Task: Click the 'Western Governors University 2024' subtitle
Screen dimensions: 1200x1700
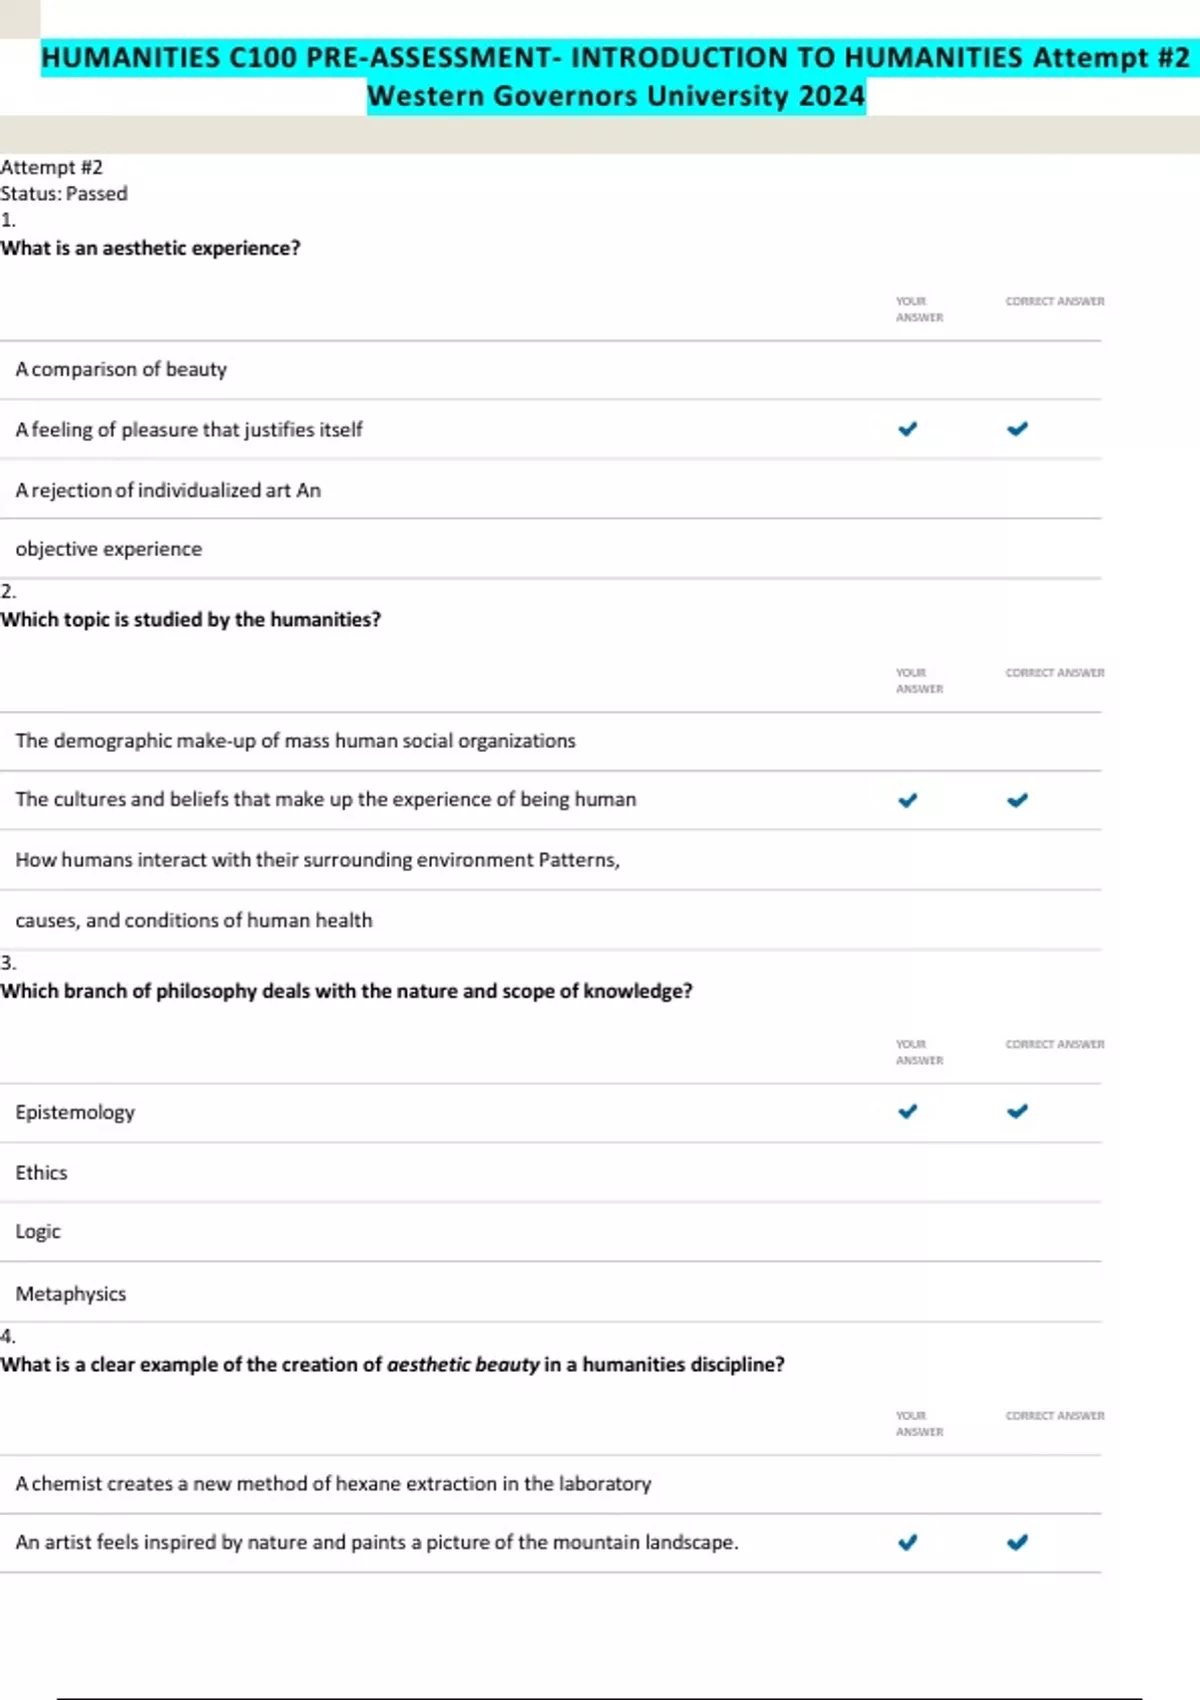Action: [615, 96]
